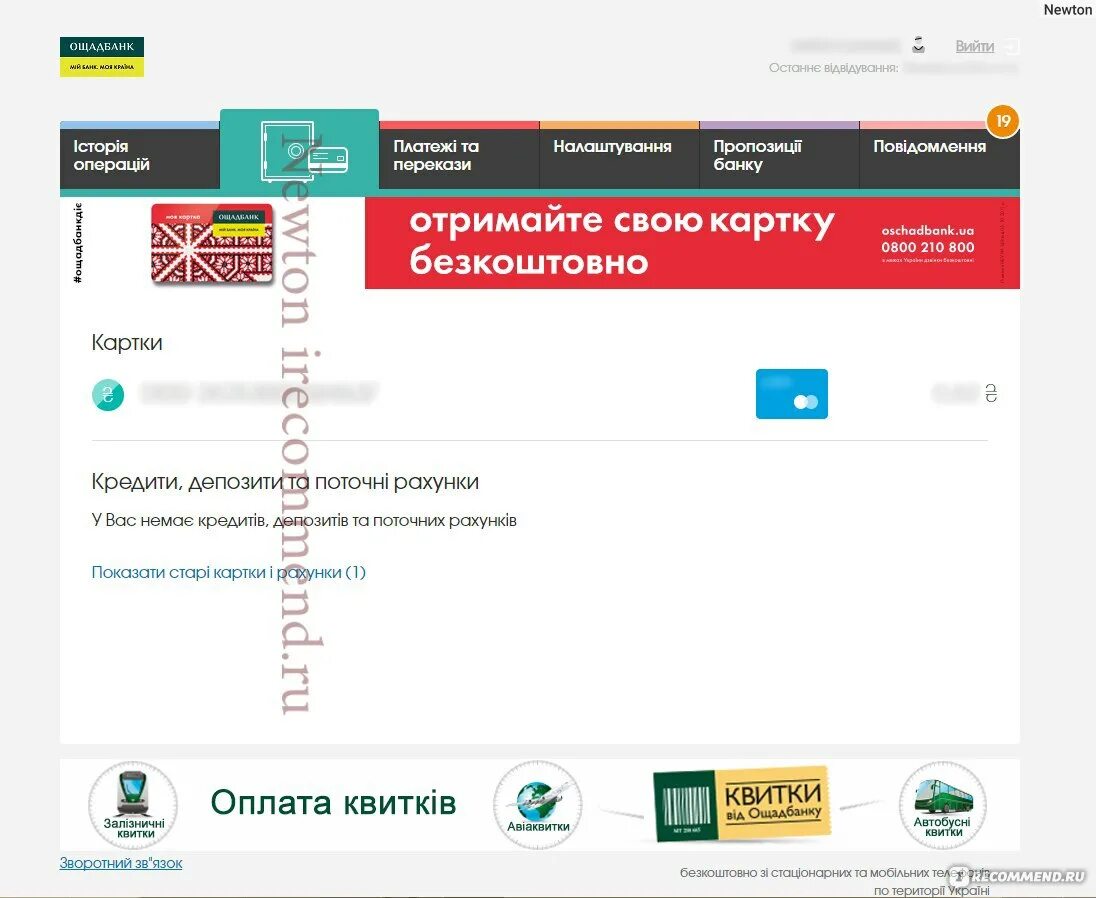Click the #ощадбанкдіє hashtag label
This screenshot has height=898, width=1096.
(x=78, y=242)
